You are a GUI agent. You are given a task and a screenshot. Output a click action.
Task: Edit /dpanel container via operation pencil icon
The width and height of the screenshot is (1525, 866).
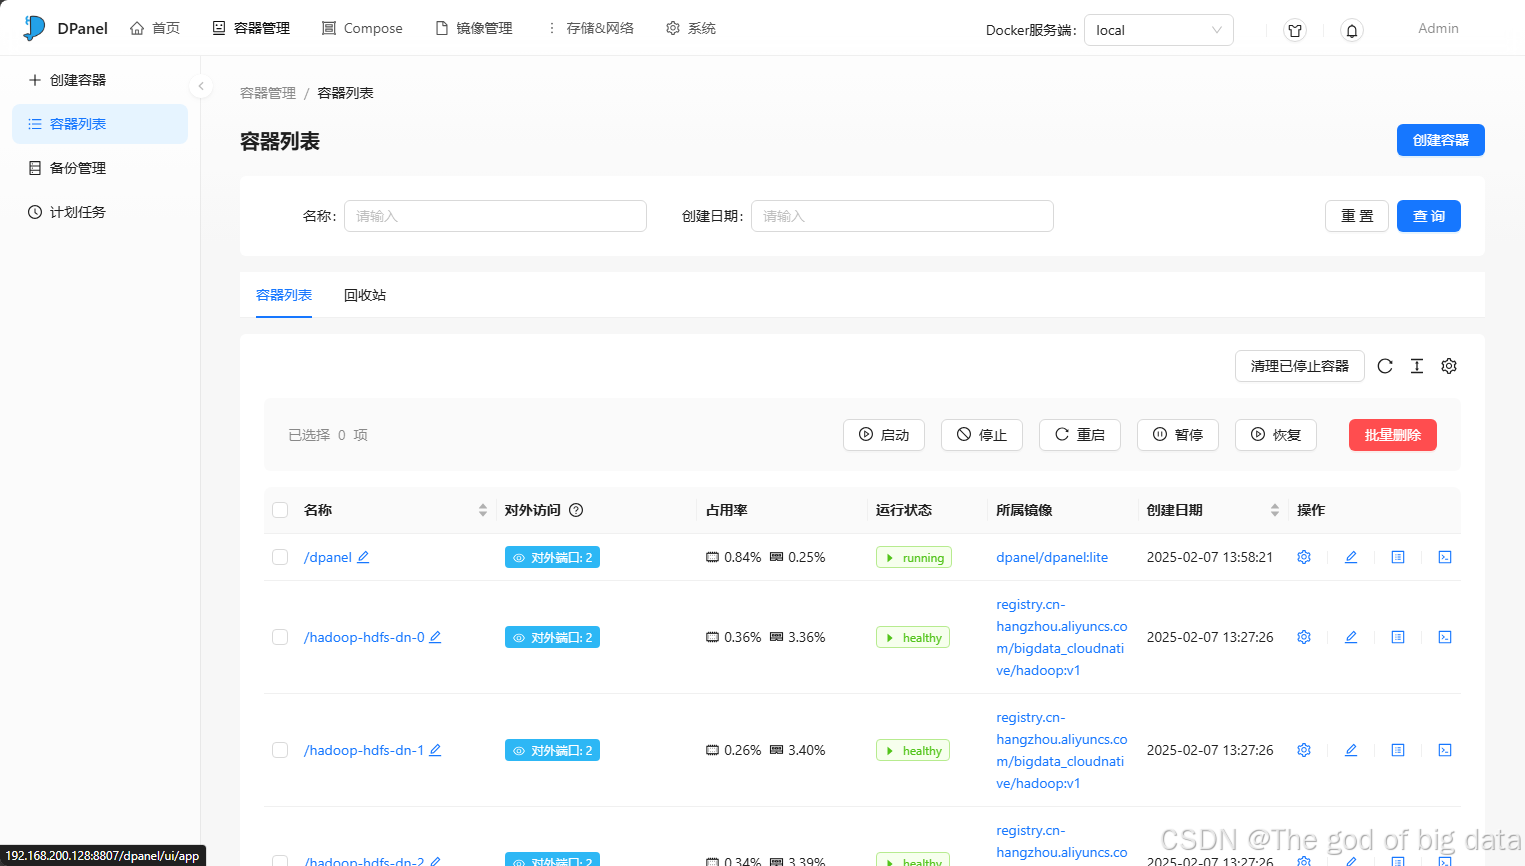[x=1351, y=557]
